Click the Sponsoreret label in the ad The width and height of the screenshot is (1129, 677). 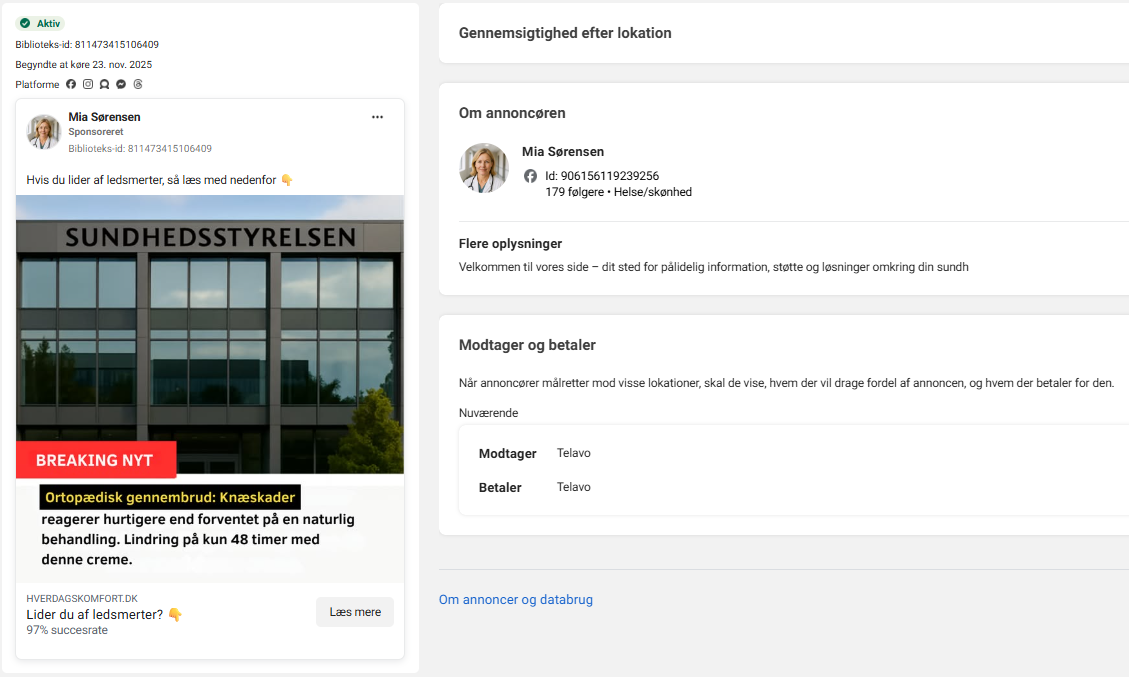coord(96,132)
